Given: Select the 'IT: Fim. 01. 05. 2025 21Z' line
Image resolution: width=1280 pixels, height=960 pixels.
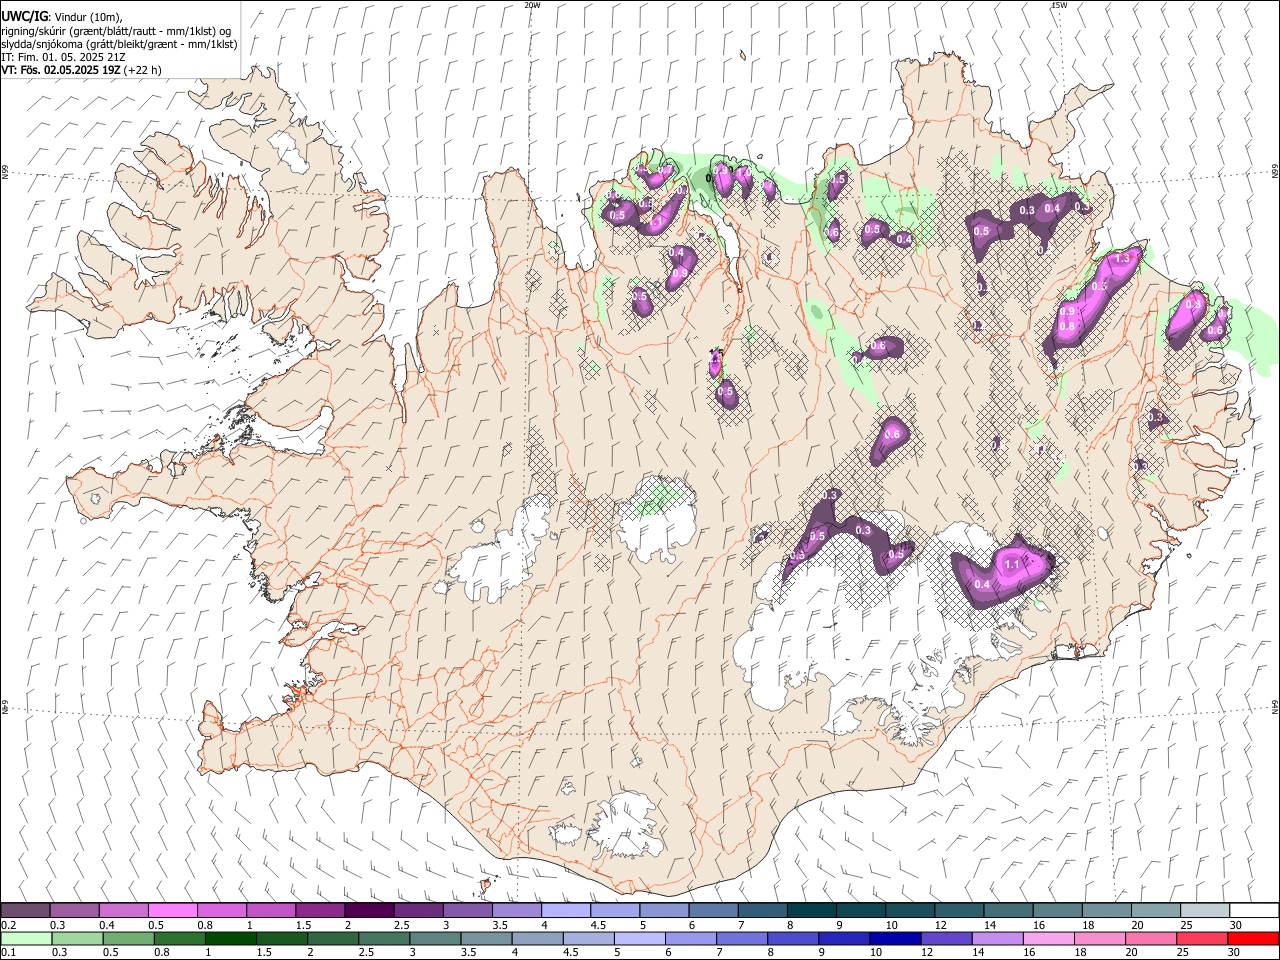Looking at the screenshot, I should pos(63,57).
